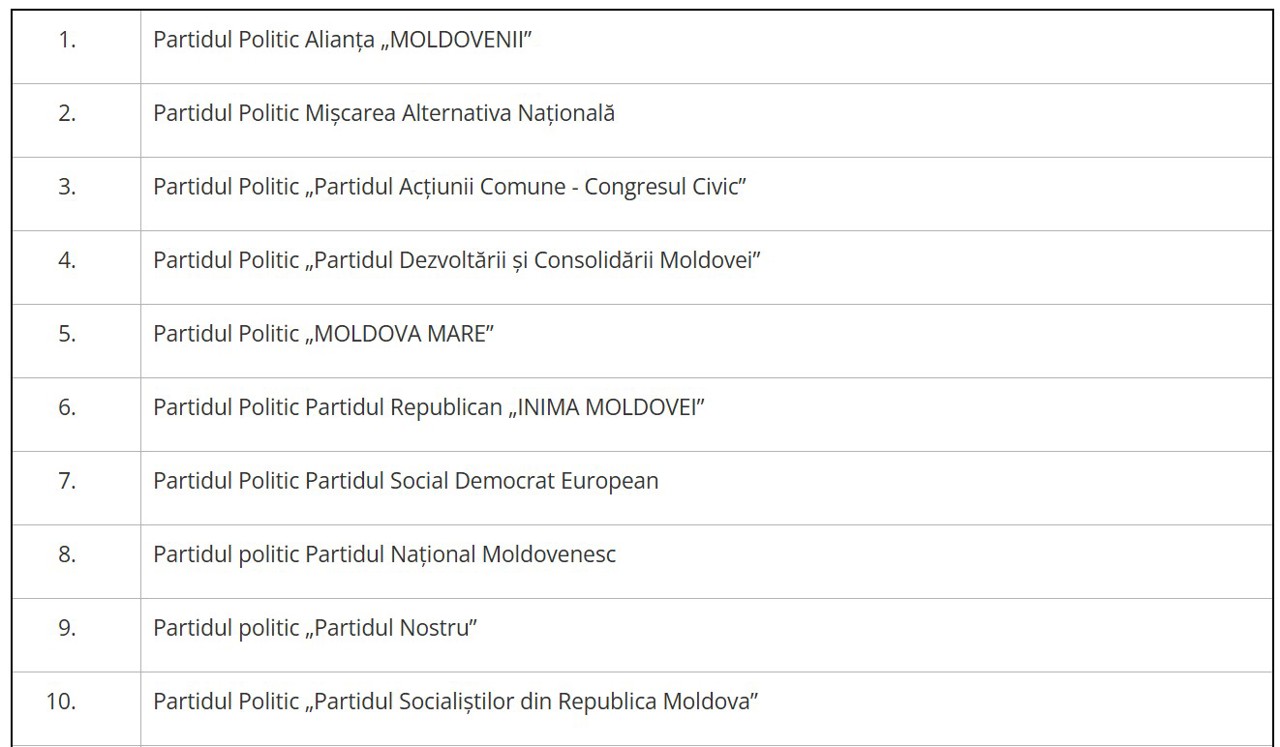Click the number 4. cell
Image resolution: width=1280 pixels, height=747 pixels.
coord(66,260)
